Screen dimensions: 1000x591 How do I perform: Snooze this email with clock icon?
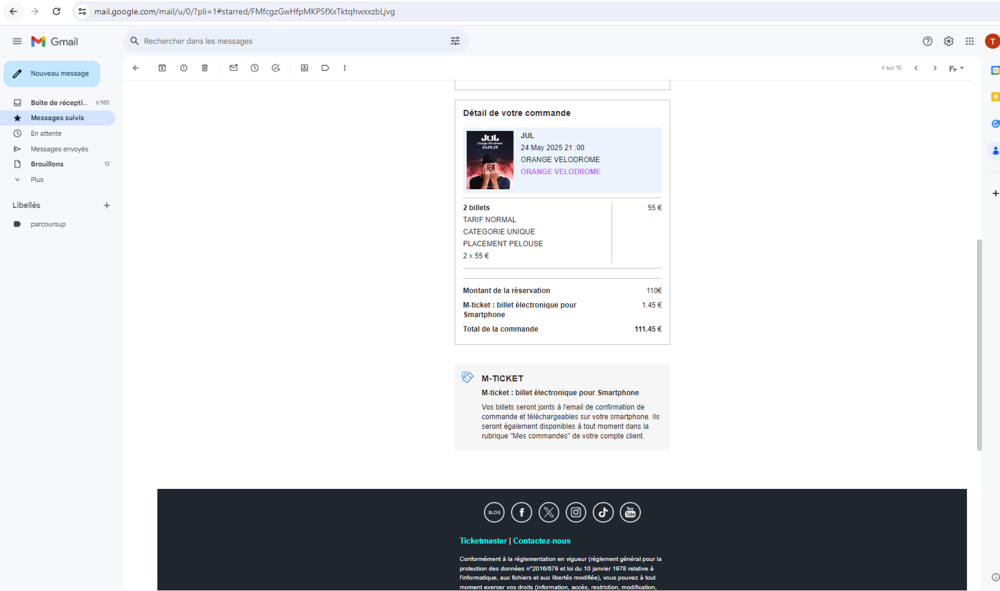coord(254,68)
